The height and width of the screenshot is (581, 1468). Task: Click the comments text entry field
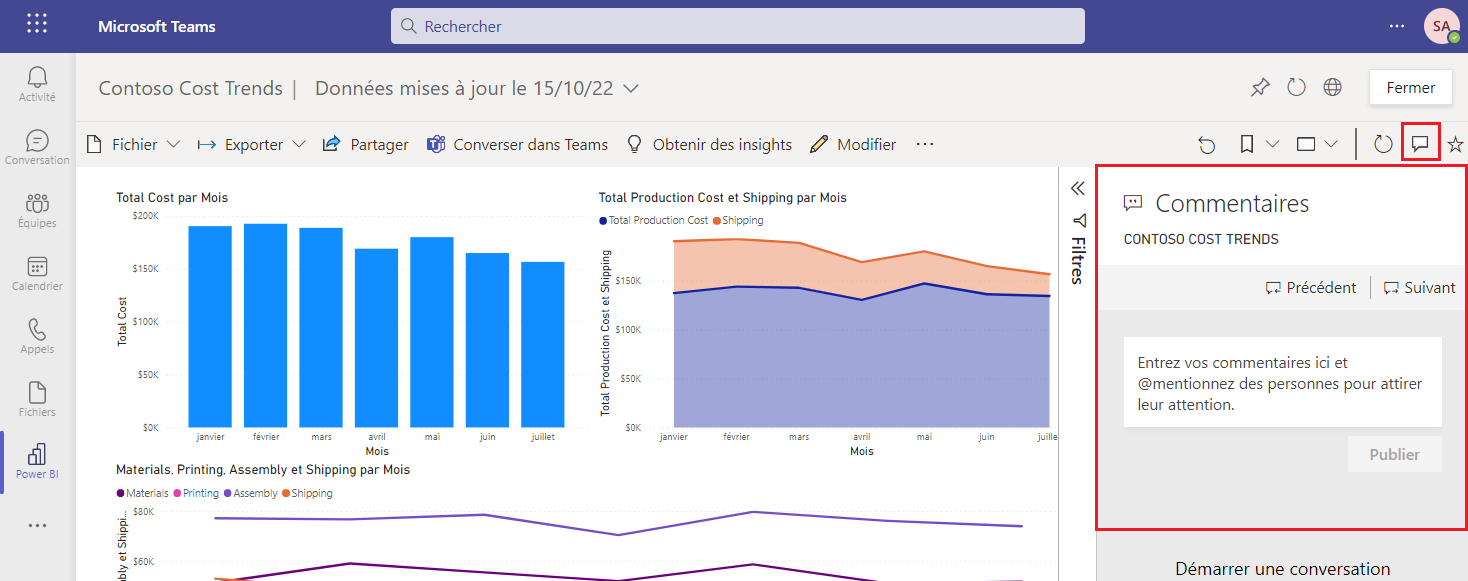pyautogui.click(x=1283, y=382)
